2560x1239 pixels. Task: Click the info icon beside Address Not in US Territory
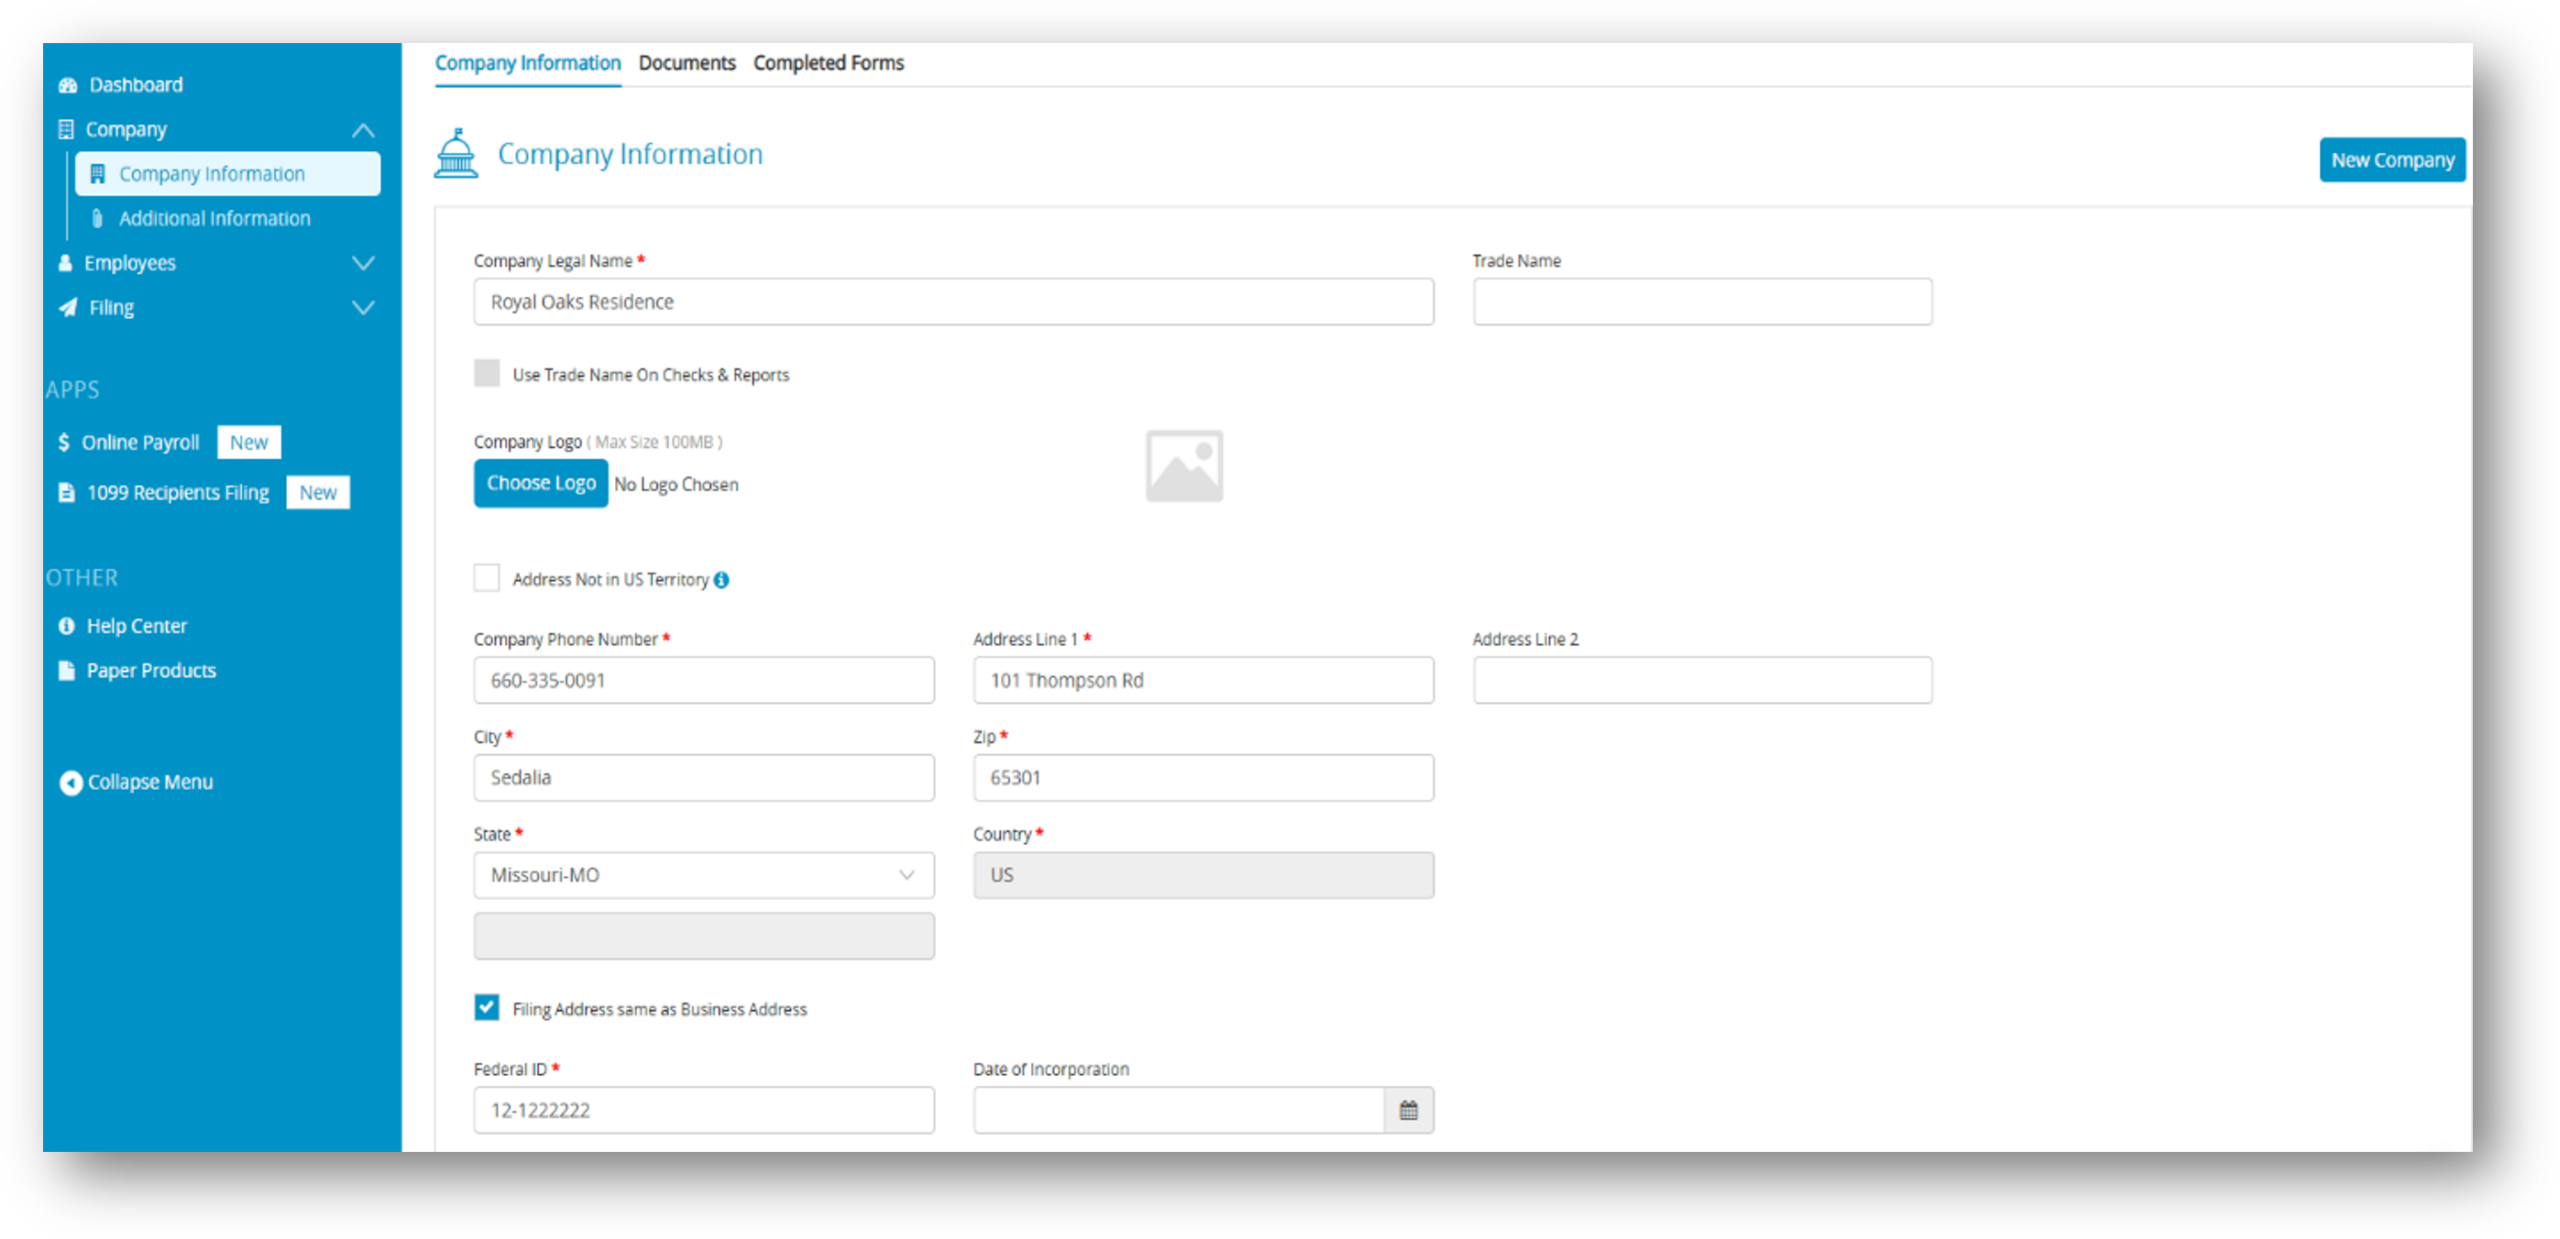721,580
